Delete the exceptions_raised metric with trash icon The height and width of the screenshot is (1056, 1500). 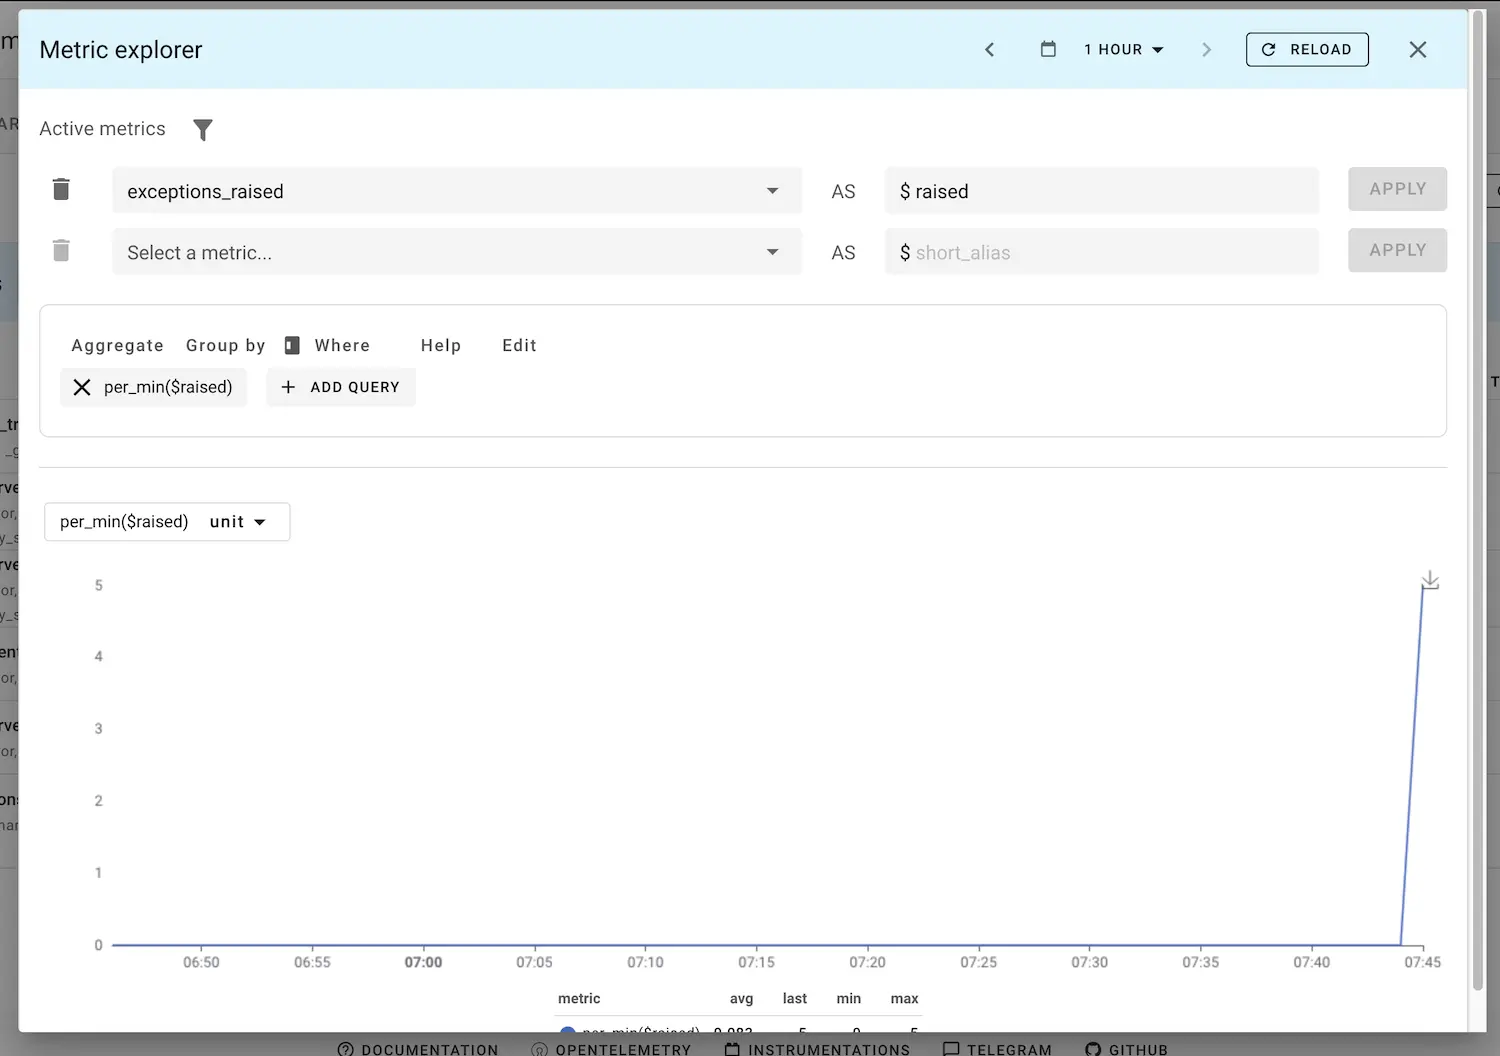click(61, 190)
